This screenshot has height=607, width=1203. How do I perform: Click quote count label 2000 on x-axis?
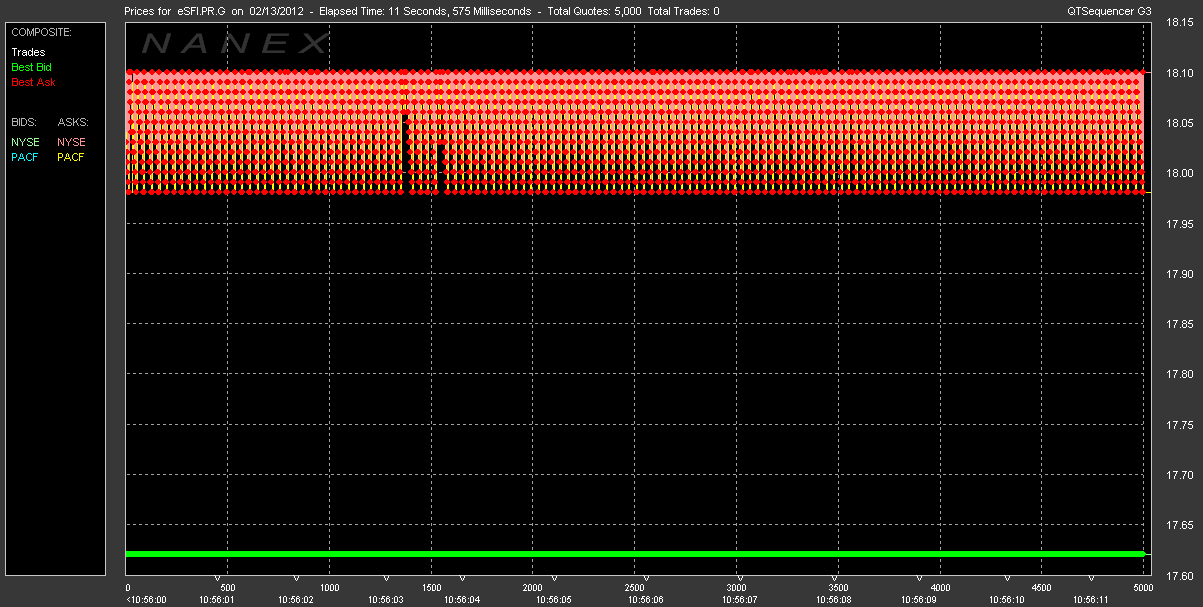coord(533,588)
